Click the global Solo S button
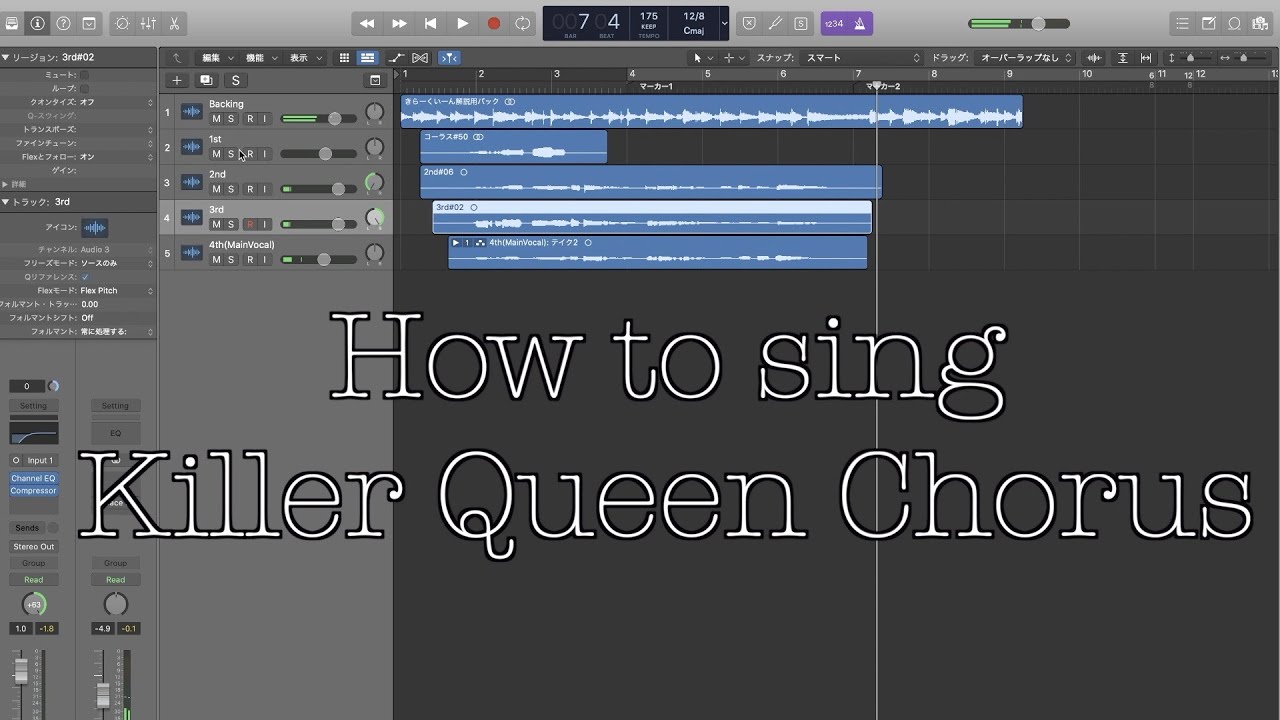This screenshot has width=1280, height=720. (236, 80)
